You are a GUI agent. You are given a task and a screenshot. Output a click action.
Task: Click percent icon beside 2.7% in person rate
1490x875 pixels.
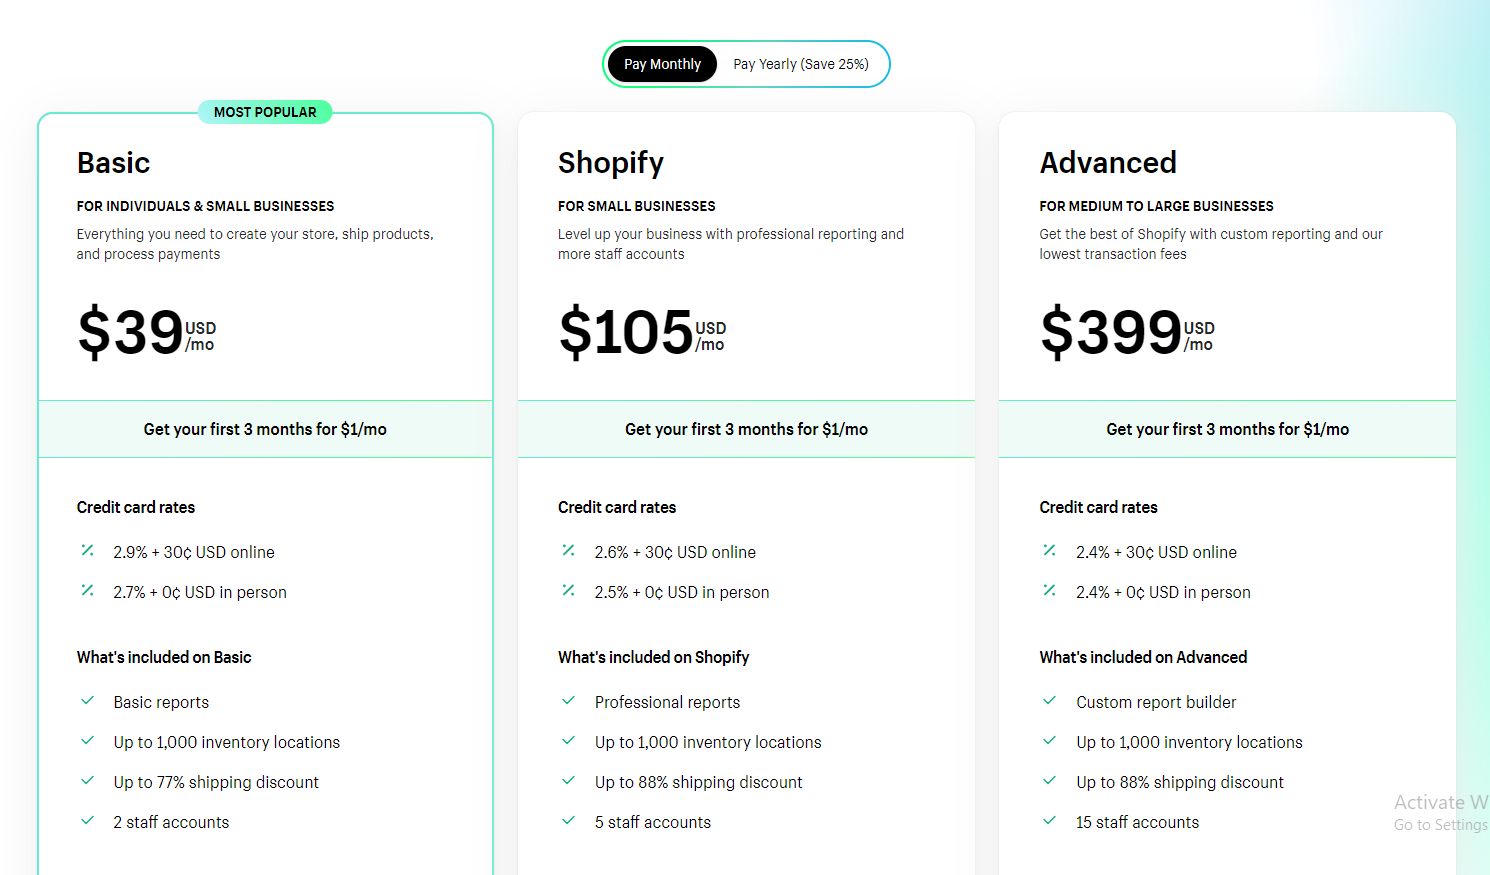pyautogui.click(x=88, y=590)
